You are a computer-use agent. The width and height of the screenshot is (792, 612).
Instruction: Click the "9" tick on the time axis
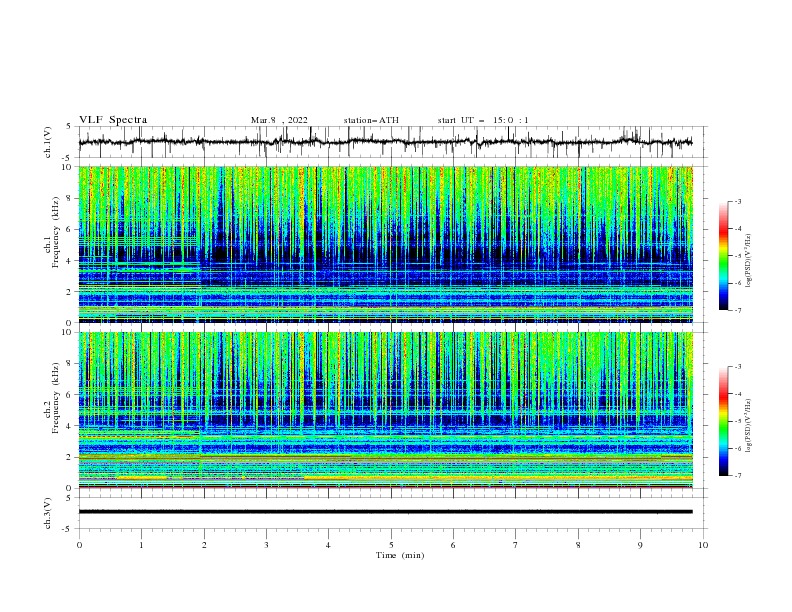point(640,545)
